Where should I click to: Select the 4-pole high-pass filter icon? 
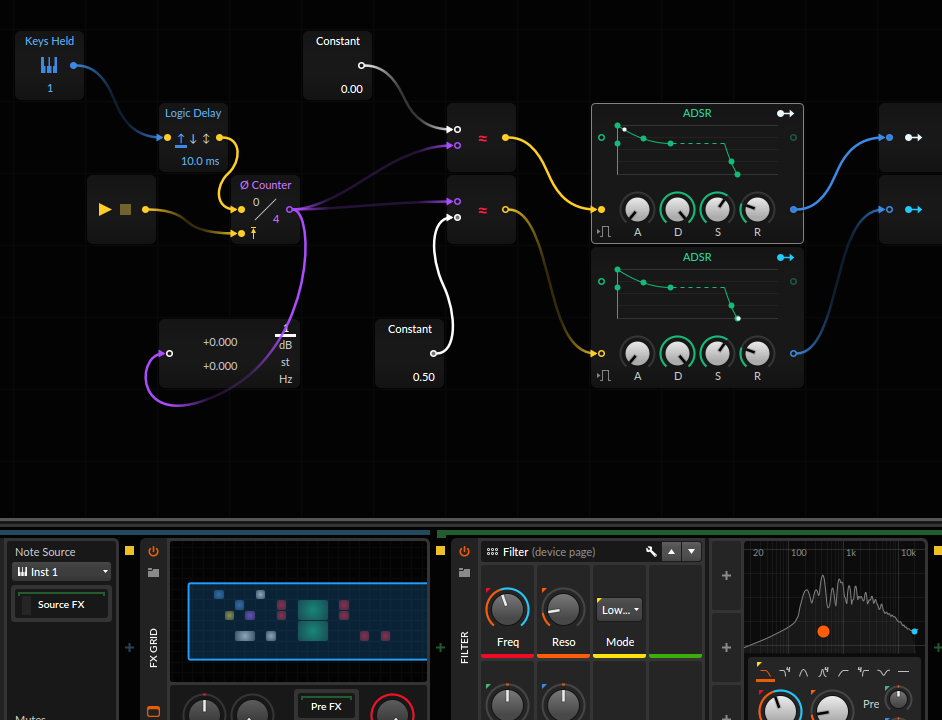[x=863, y=673]
